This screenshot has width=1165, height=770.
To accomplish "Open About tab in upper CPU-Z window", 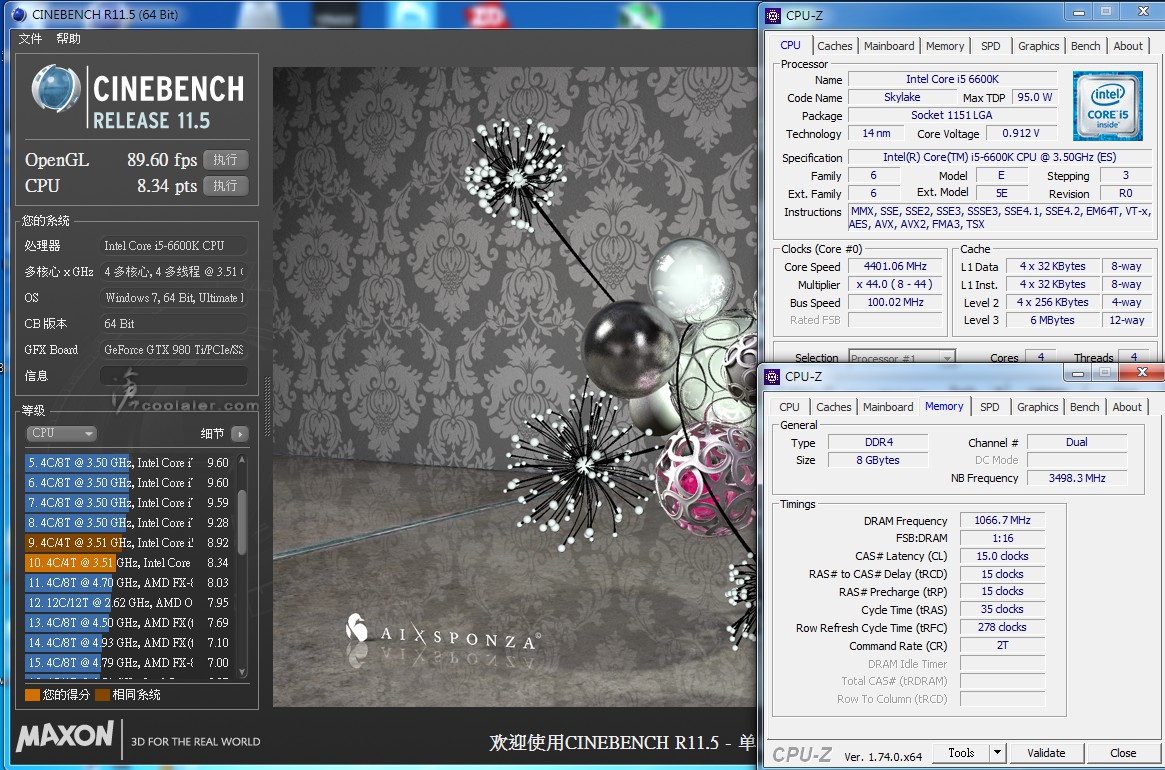I will [1128, 46].
